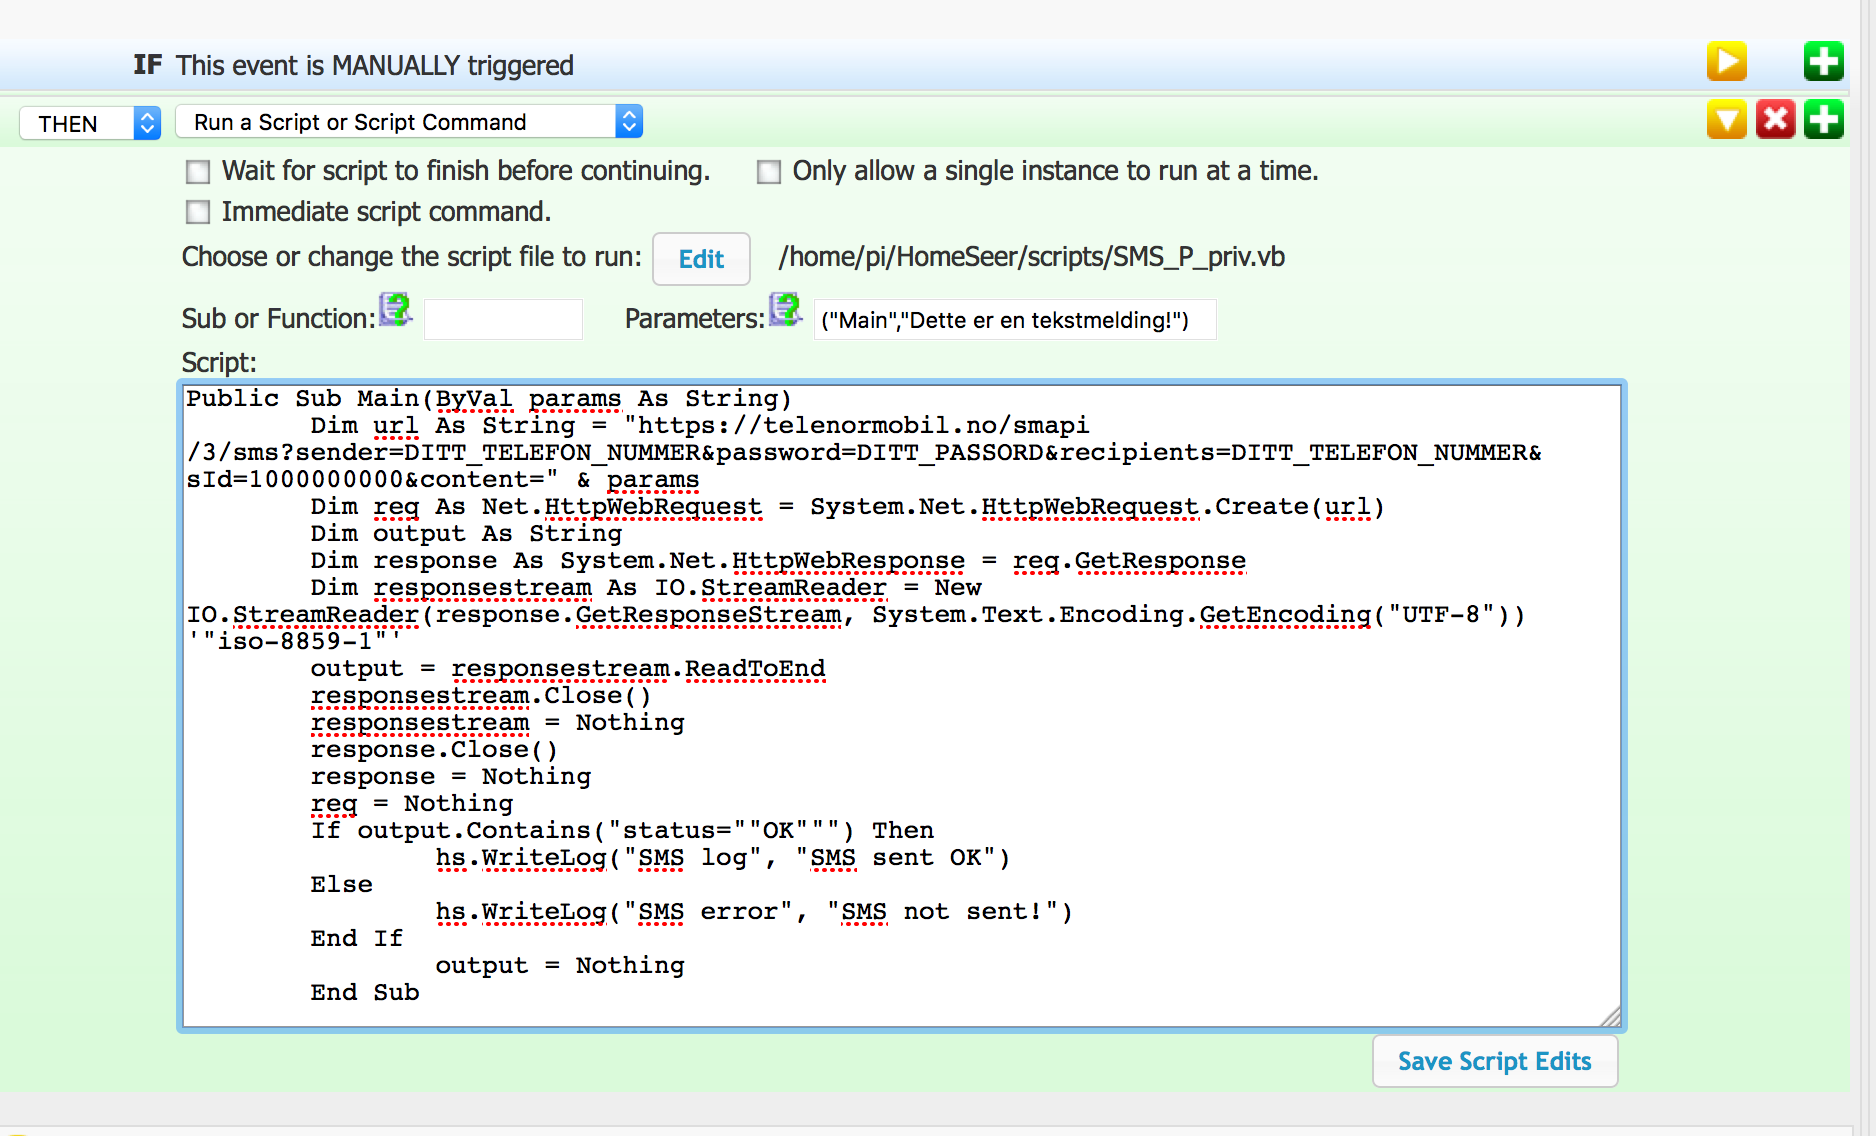Run the event with yellow play icon
Screen dimensions: 1876x1136
click(x=1726, y=62)
